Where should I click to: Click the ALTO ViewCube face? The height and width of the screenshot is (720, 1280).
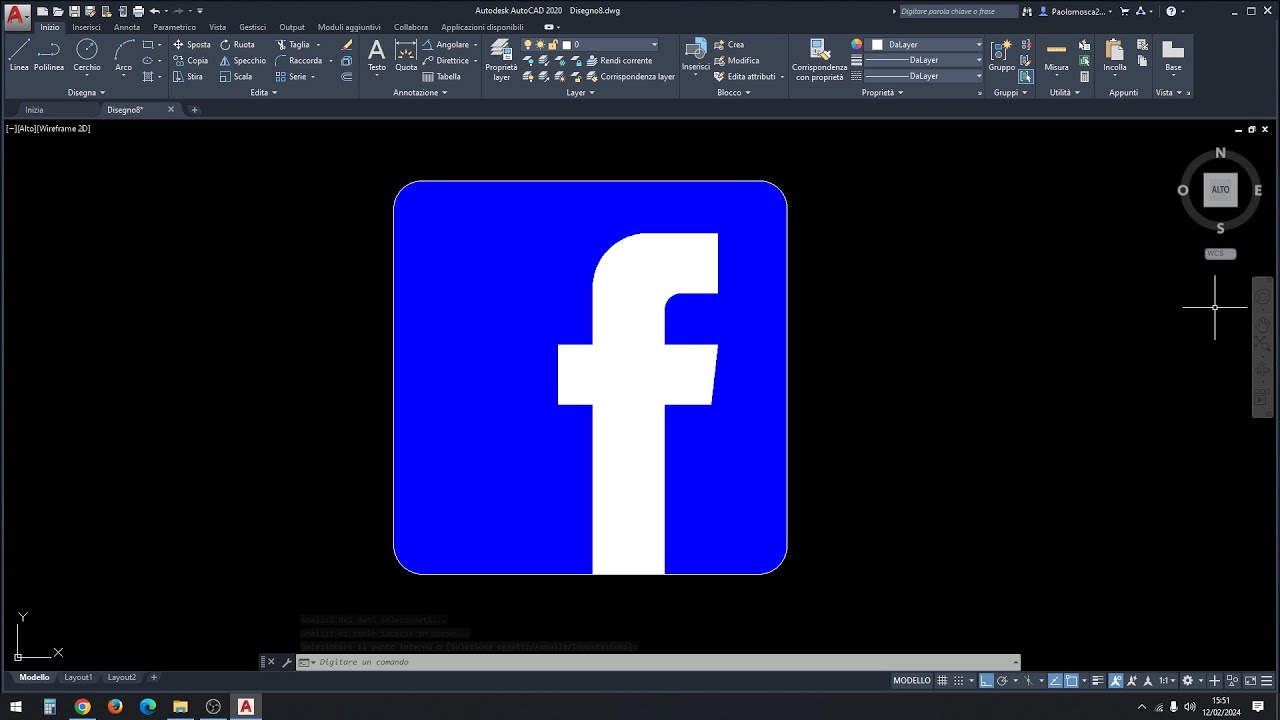(1220, 190)
